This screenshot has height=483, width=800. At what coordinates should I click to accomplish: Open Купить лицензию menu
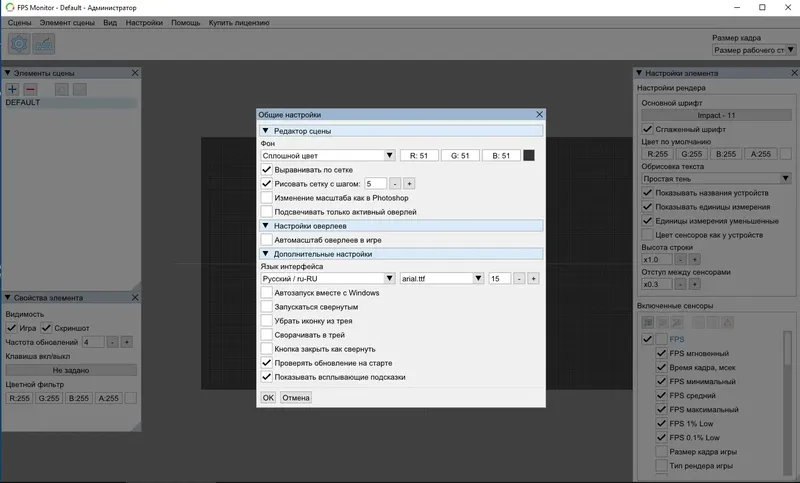[x=239, y=22]
